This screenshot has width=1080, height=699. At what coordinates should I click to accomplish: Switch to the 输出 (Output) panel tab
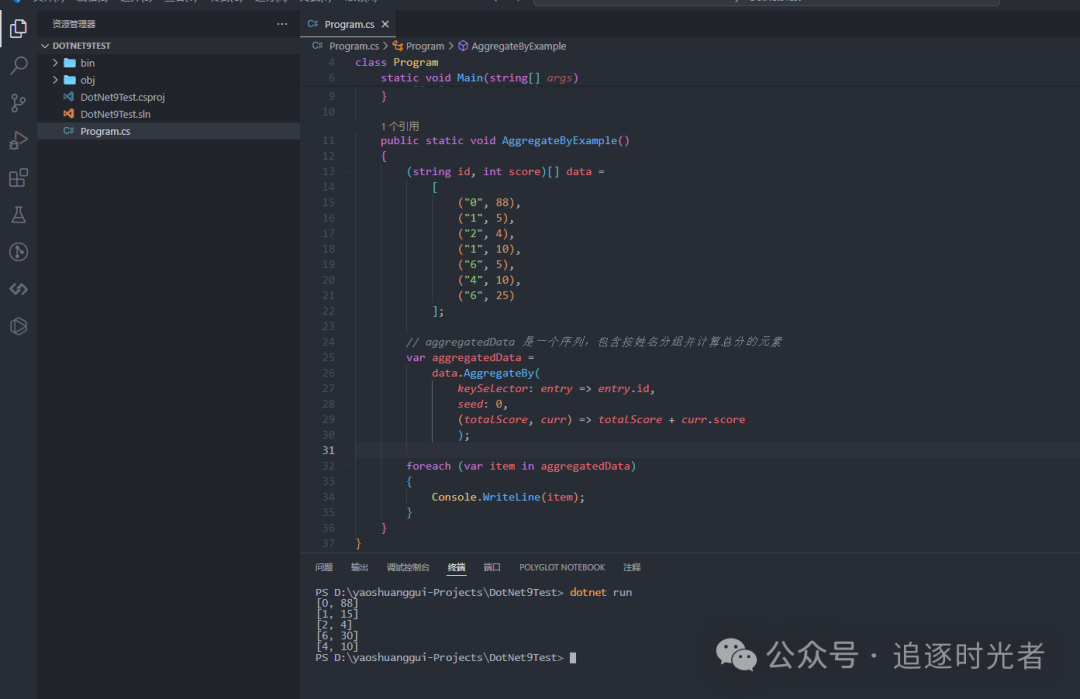(x=360, y=567)
